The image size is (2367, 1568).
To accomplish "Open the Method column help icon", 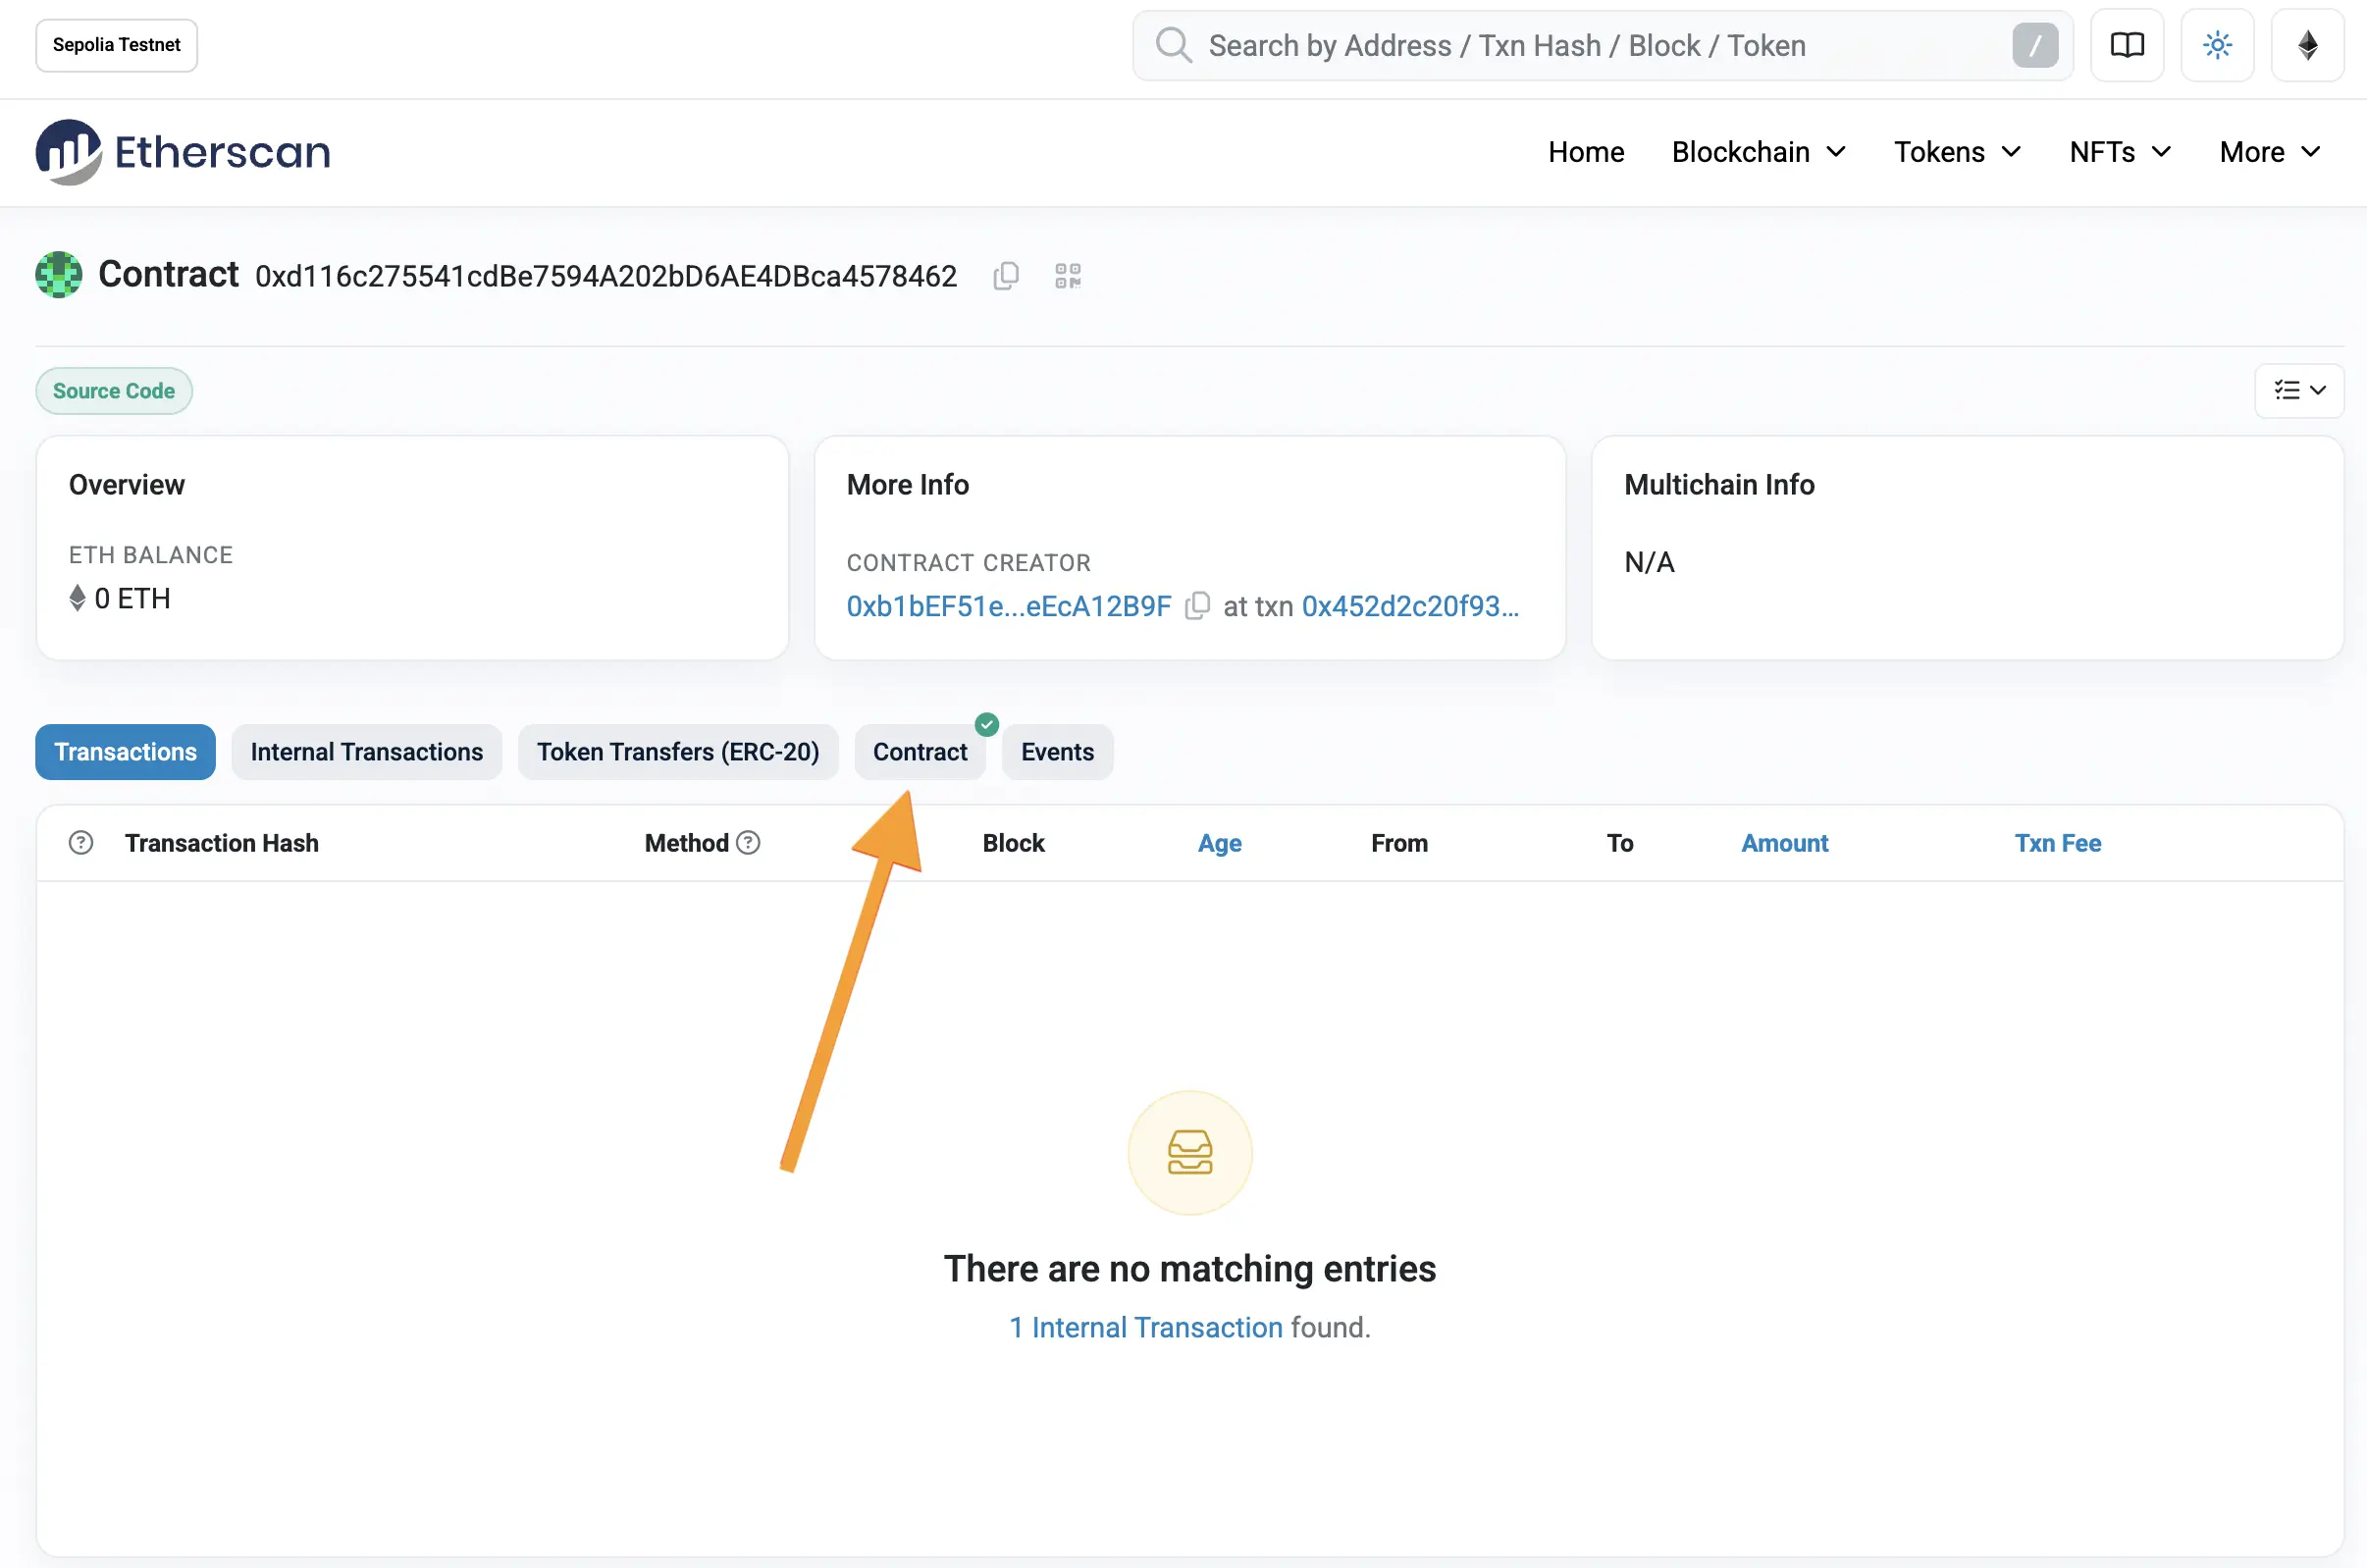I will tap(750, 842).
